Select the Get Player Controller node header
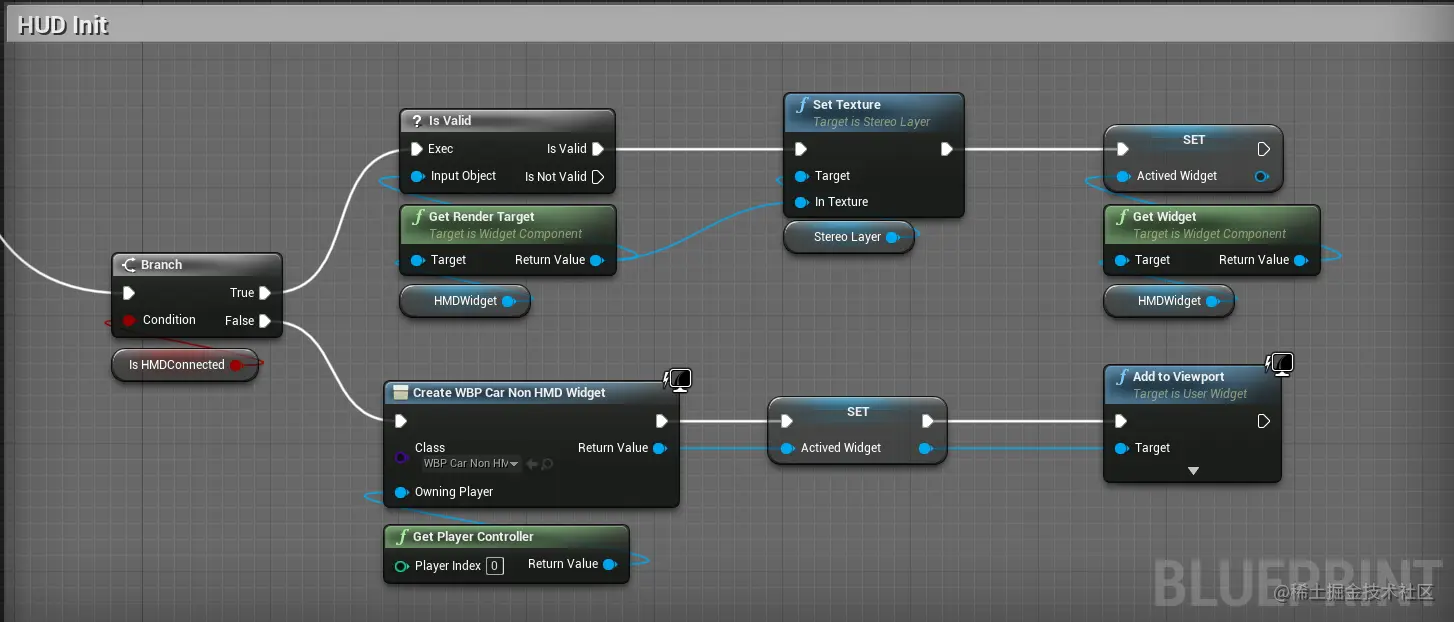The image size is (1454, 622). (x=506, y=537)
